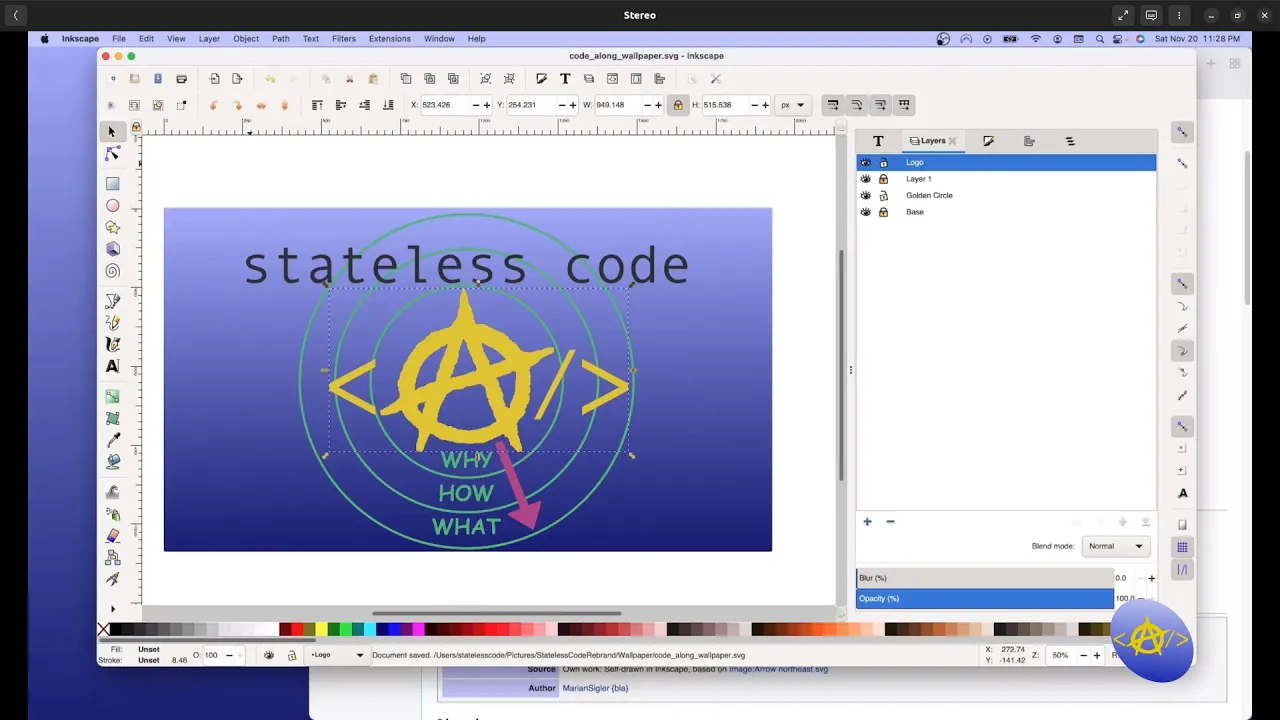
Task: Click the Print document icon
Action: tap(181, 79)
